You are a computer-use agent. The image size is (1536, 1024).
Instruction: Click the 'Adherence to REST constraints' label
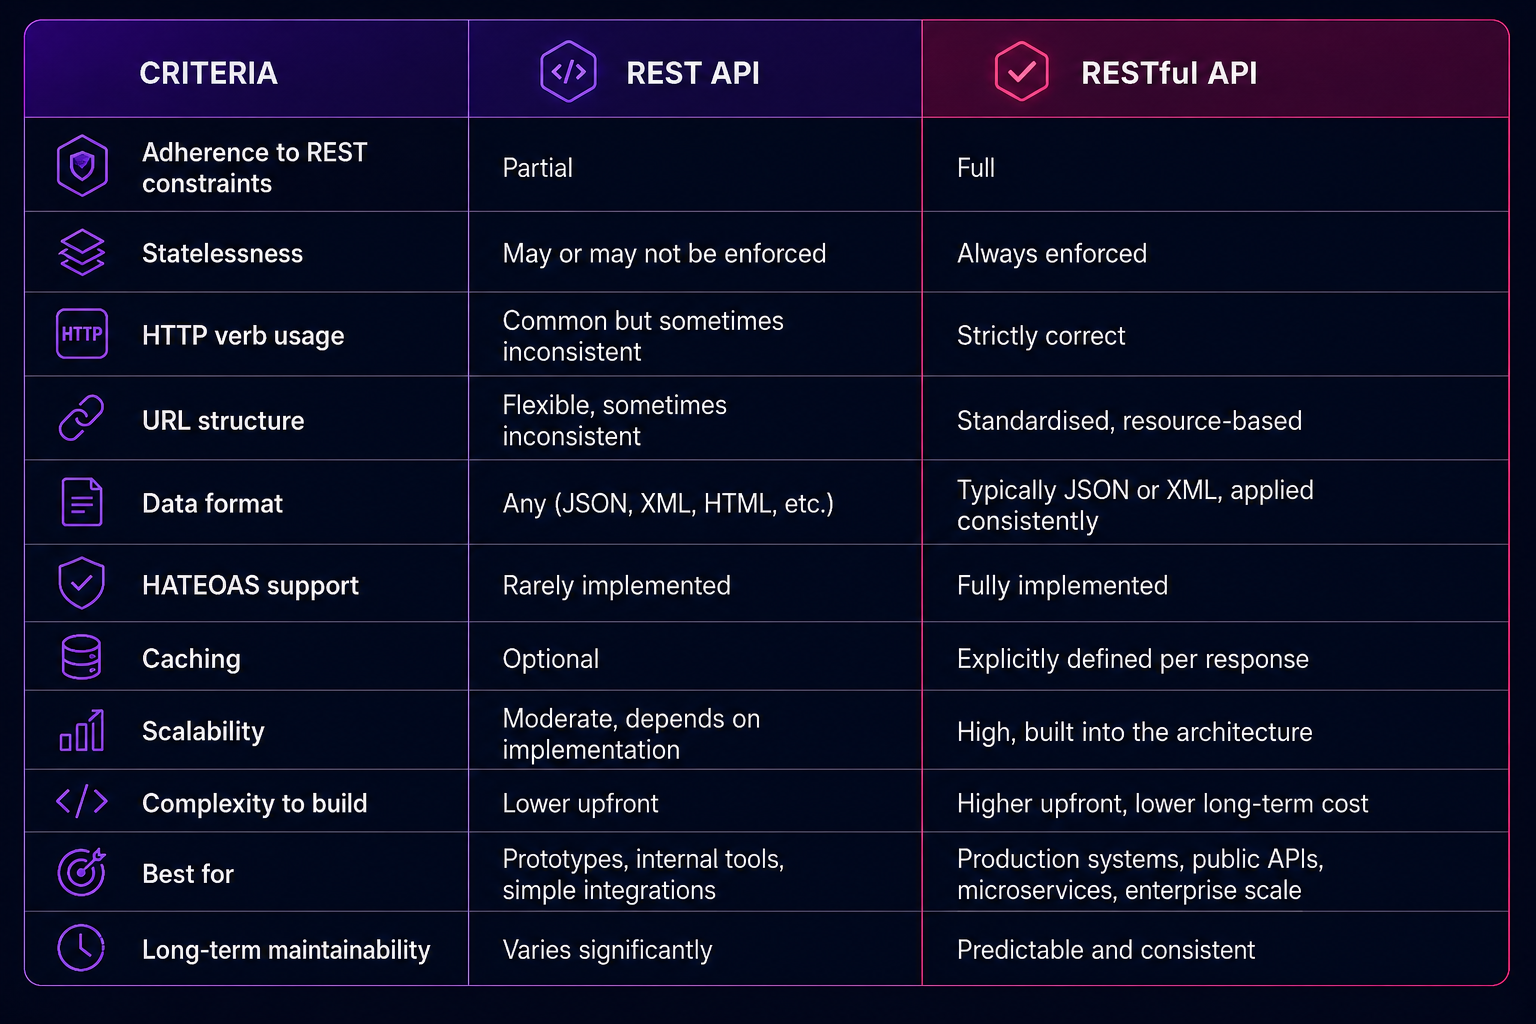point(255,167)
